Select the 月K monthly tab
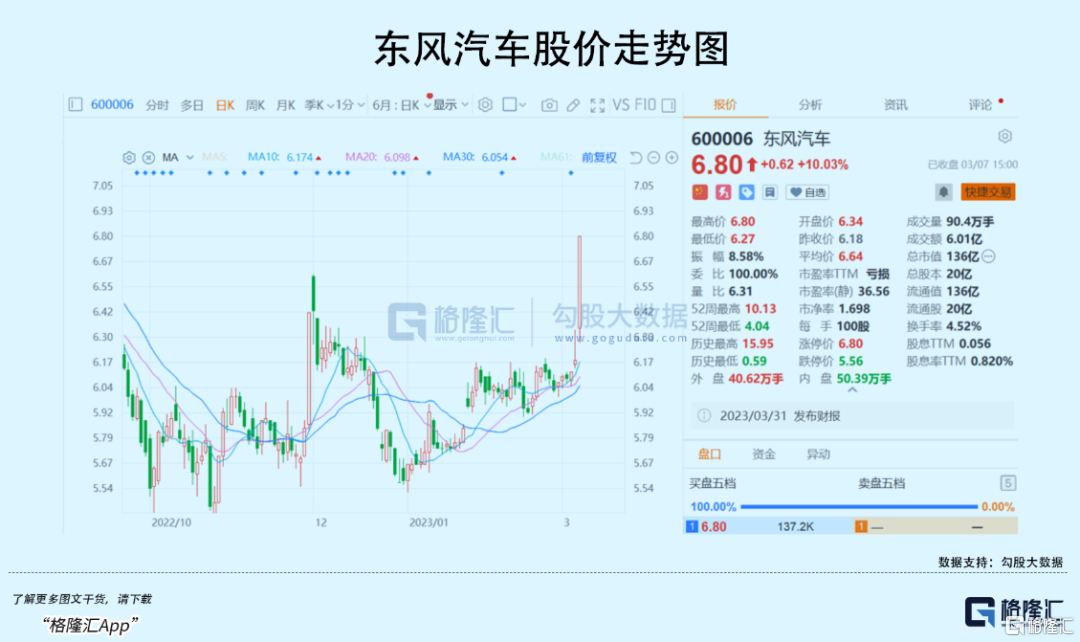The image size is (1080, 642). (286, 105)
